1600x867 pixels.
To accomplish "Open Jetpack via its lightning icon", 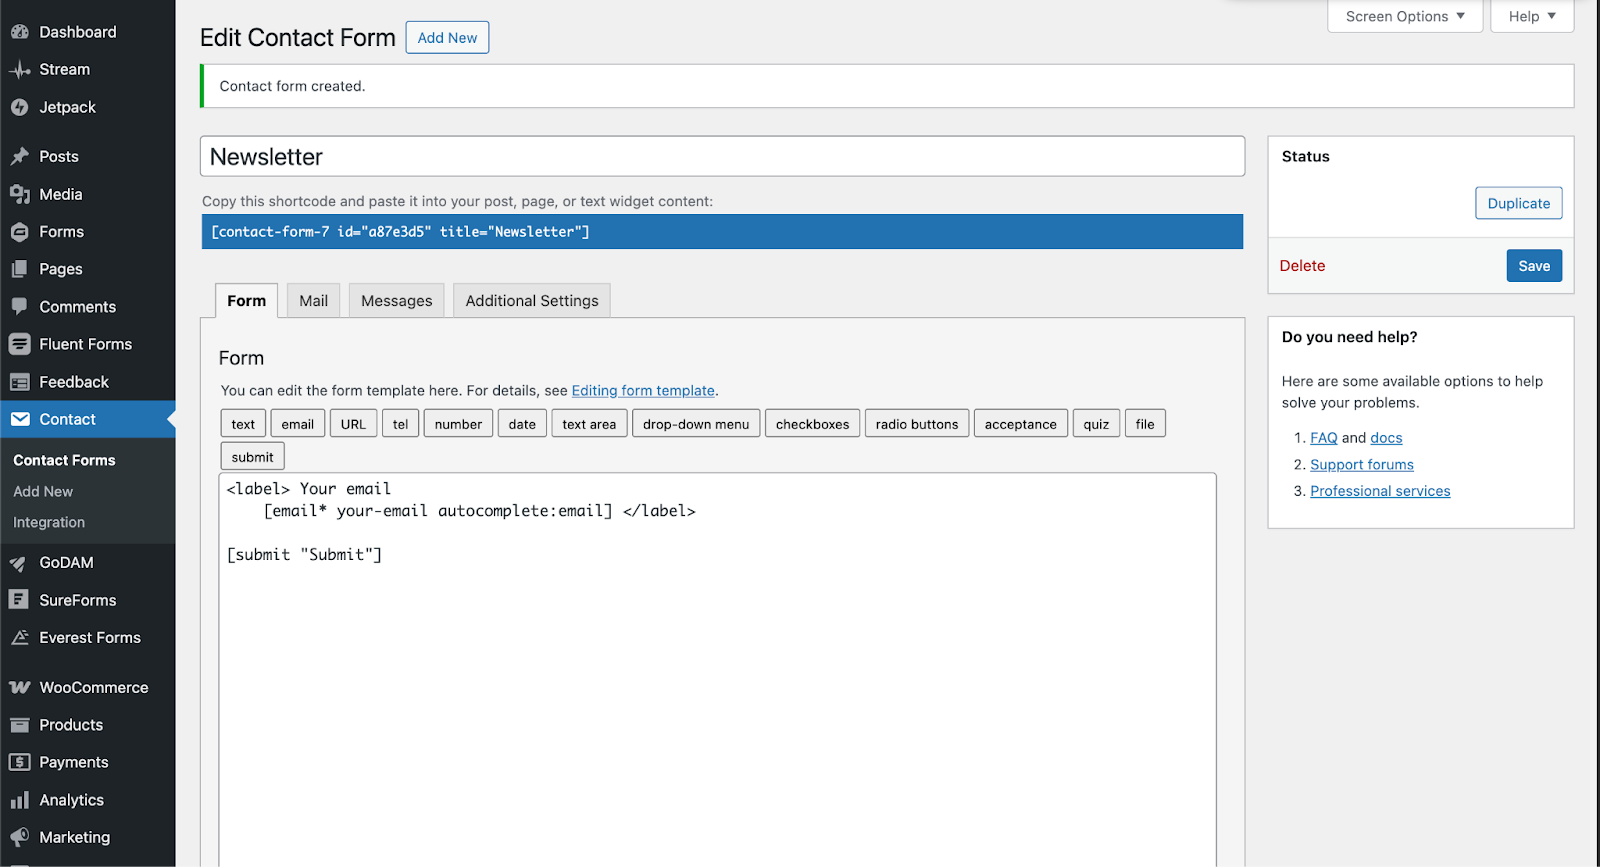I will [19, 107].
